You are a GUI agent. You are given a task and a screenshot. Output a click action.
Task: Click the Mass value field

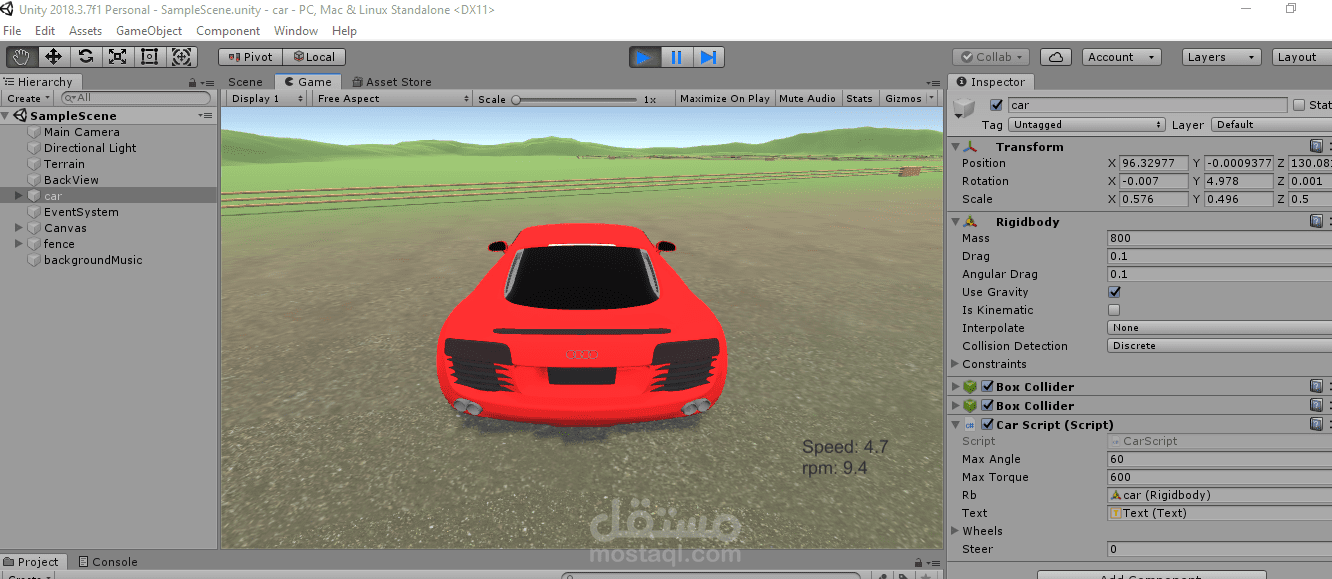[1219, 238]
